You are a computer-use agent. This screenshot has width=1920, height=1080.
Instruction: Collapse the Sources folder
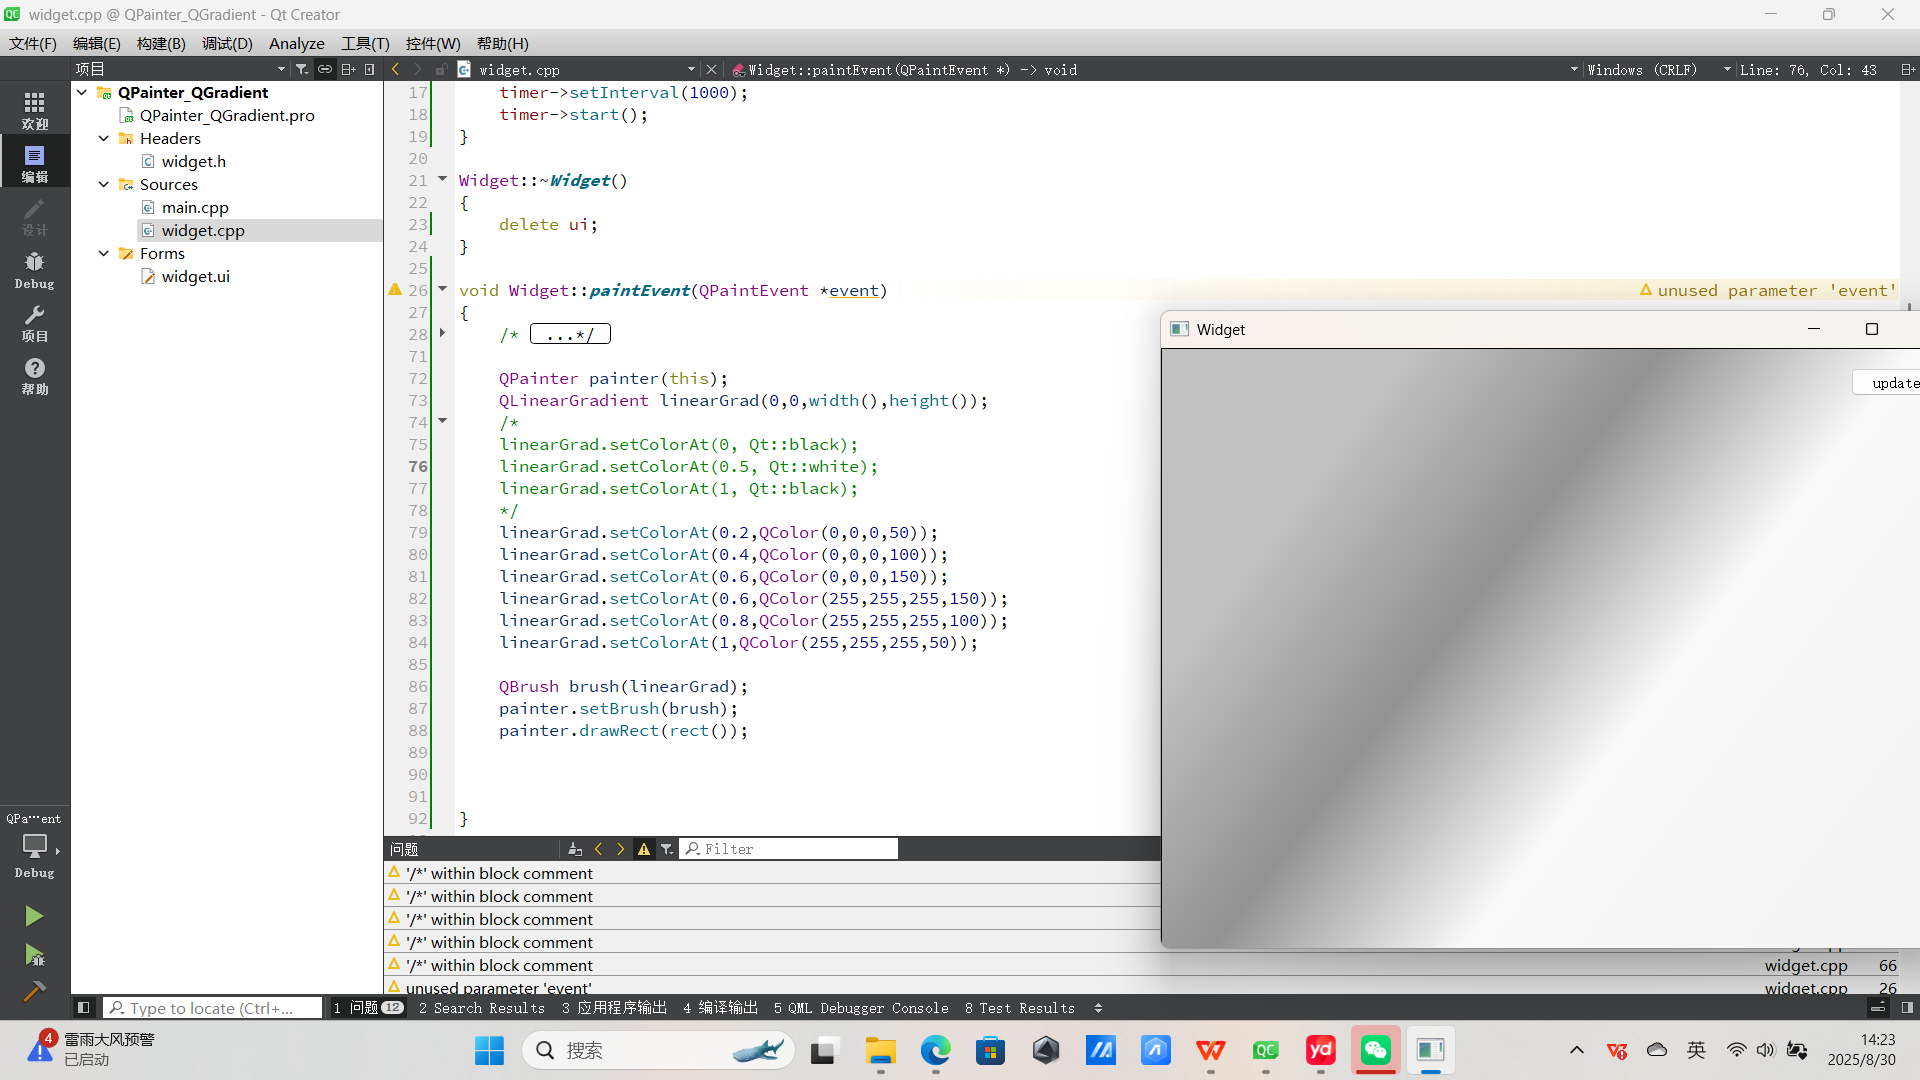tap(104, 184)
